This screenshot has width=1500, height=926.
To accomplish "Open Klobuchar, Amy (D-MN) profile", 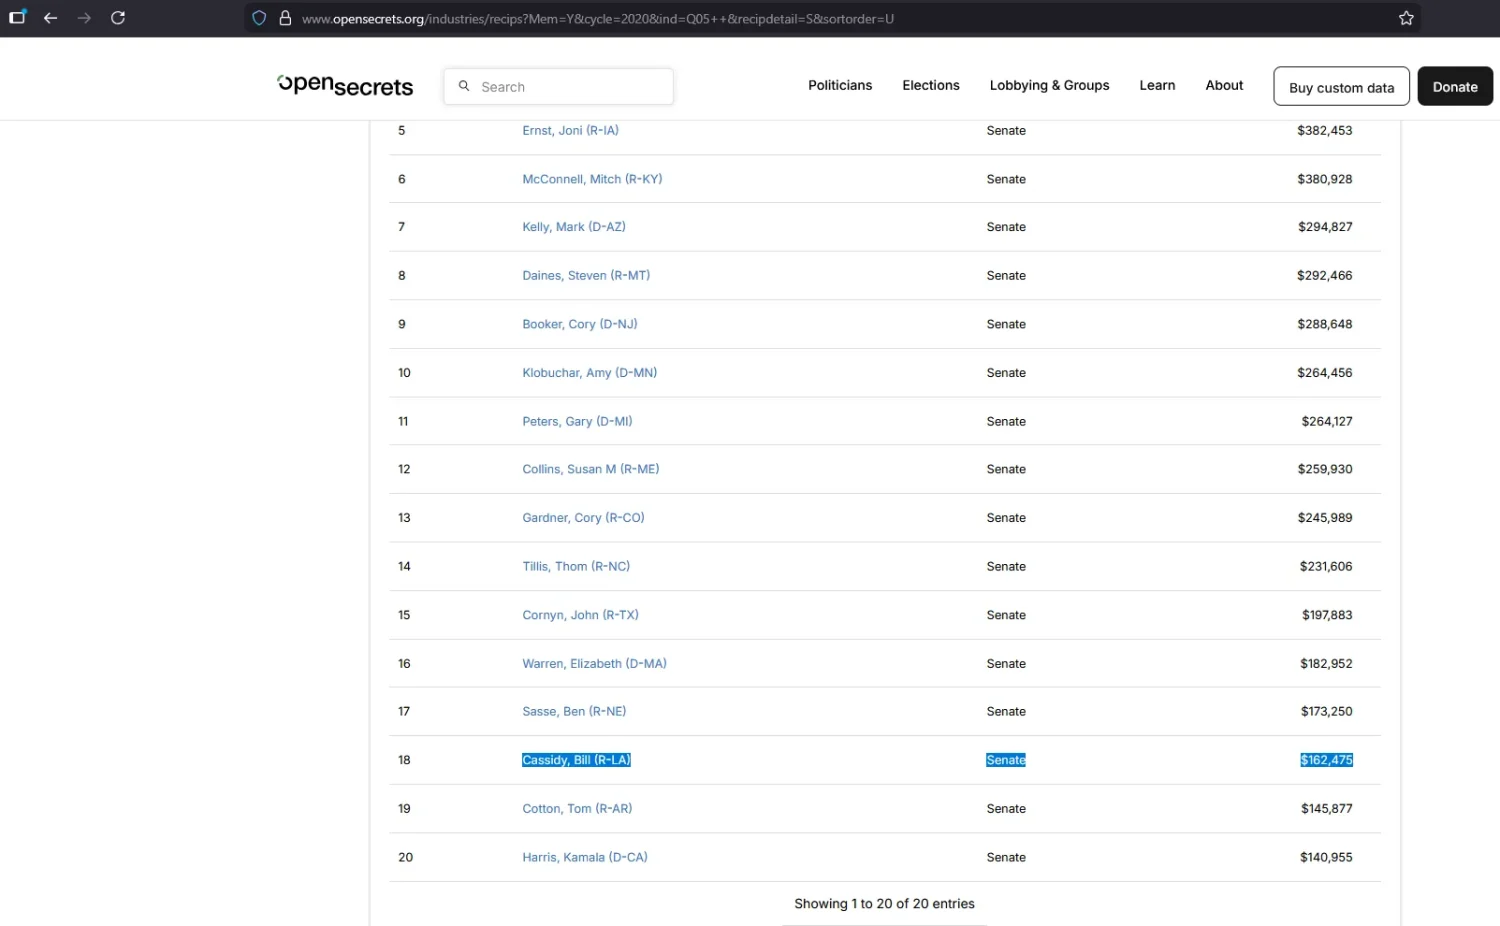I will (590, 373).
